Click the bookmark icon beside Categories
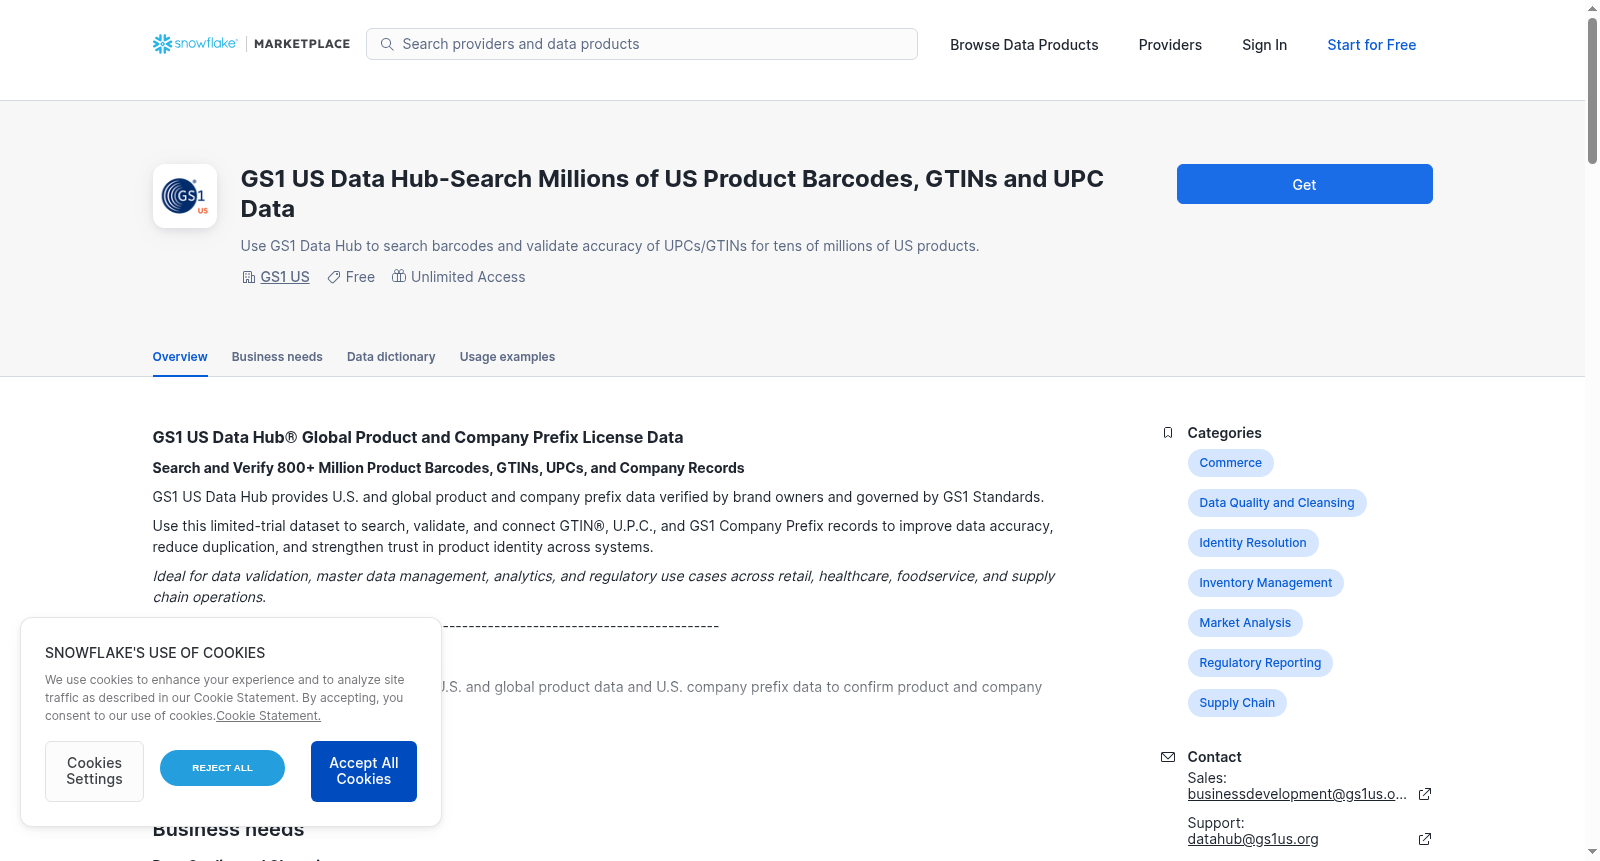This screenshot has height=861, width=1600. pos(1168,433)
